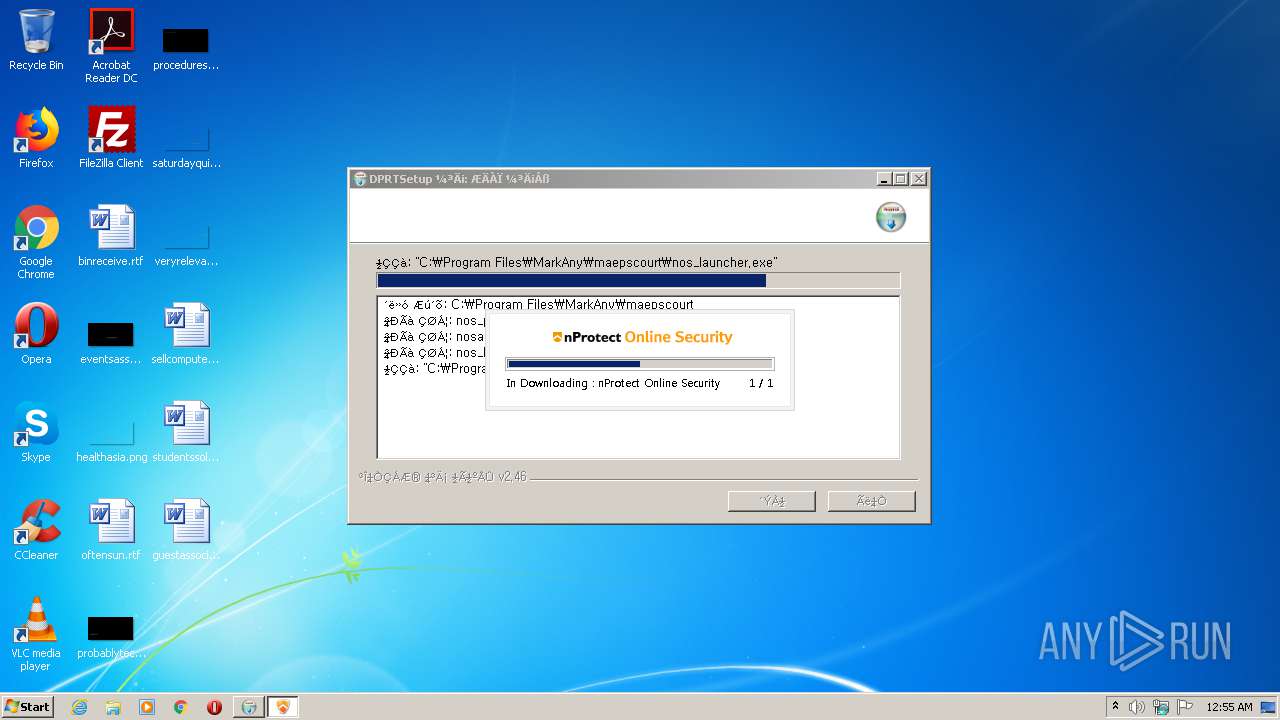The width and height of the screenshot is (1280, 720).
Task: Click the v2.46 installer version text
Action: tap(442, 477)
